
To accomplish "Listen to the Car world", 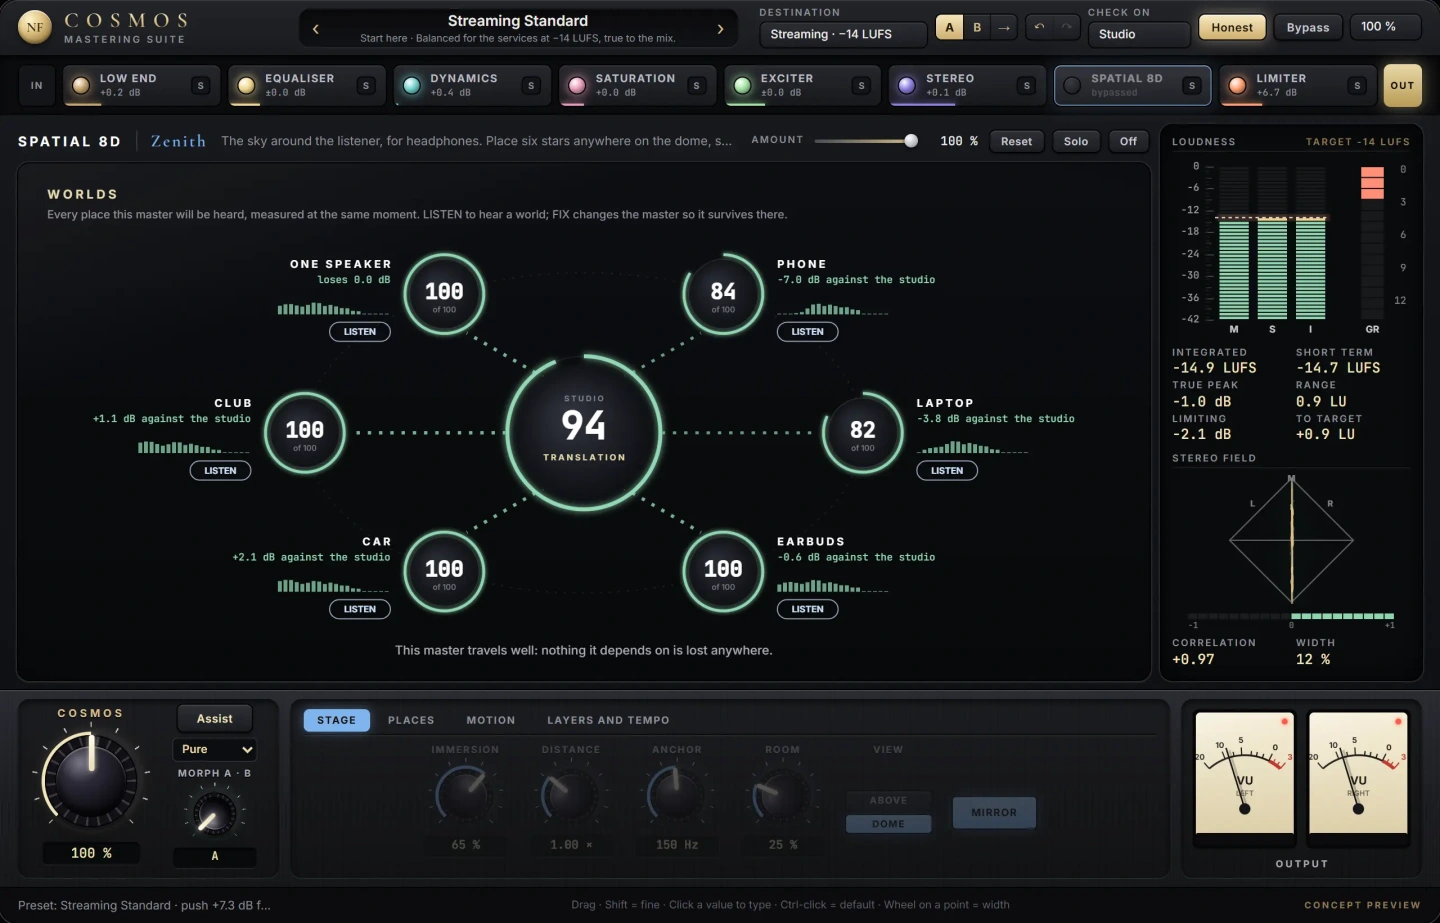I will point(360,609).
